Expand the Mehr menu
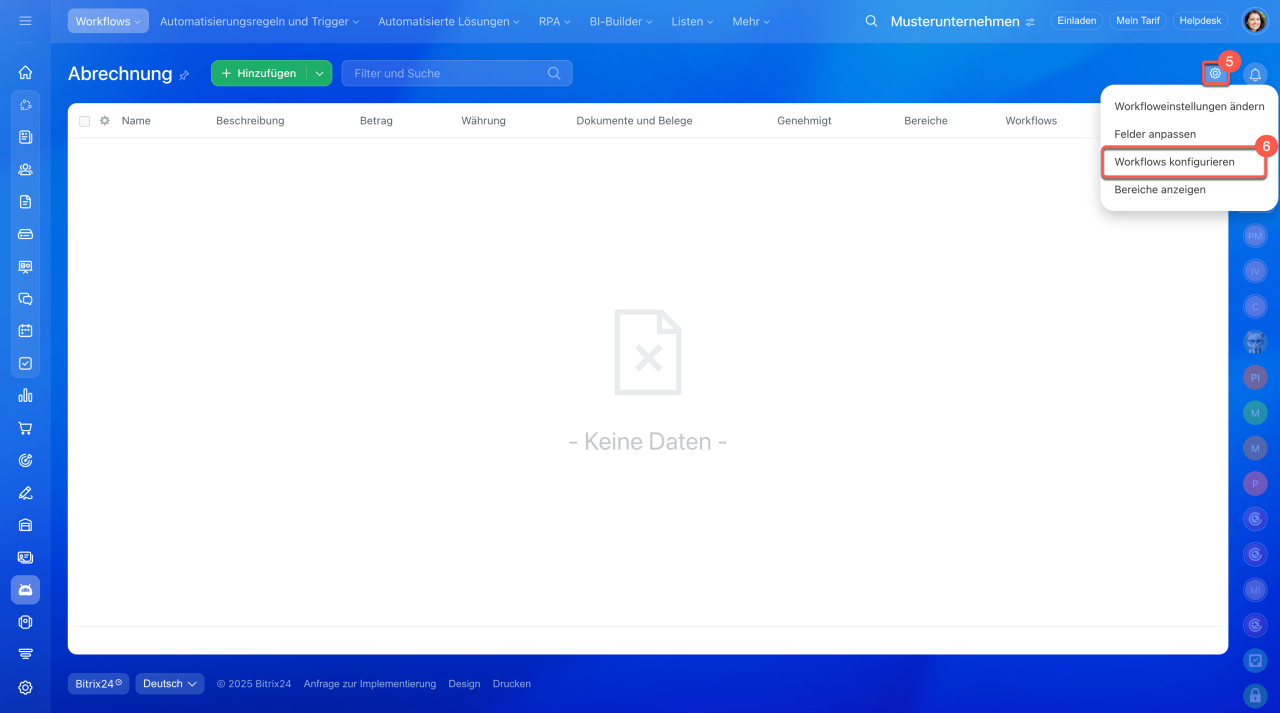Image resolution: width=1280 pixels, height=713 pixels. coord(751,21)
